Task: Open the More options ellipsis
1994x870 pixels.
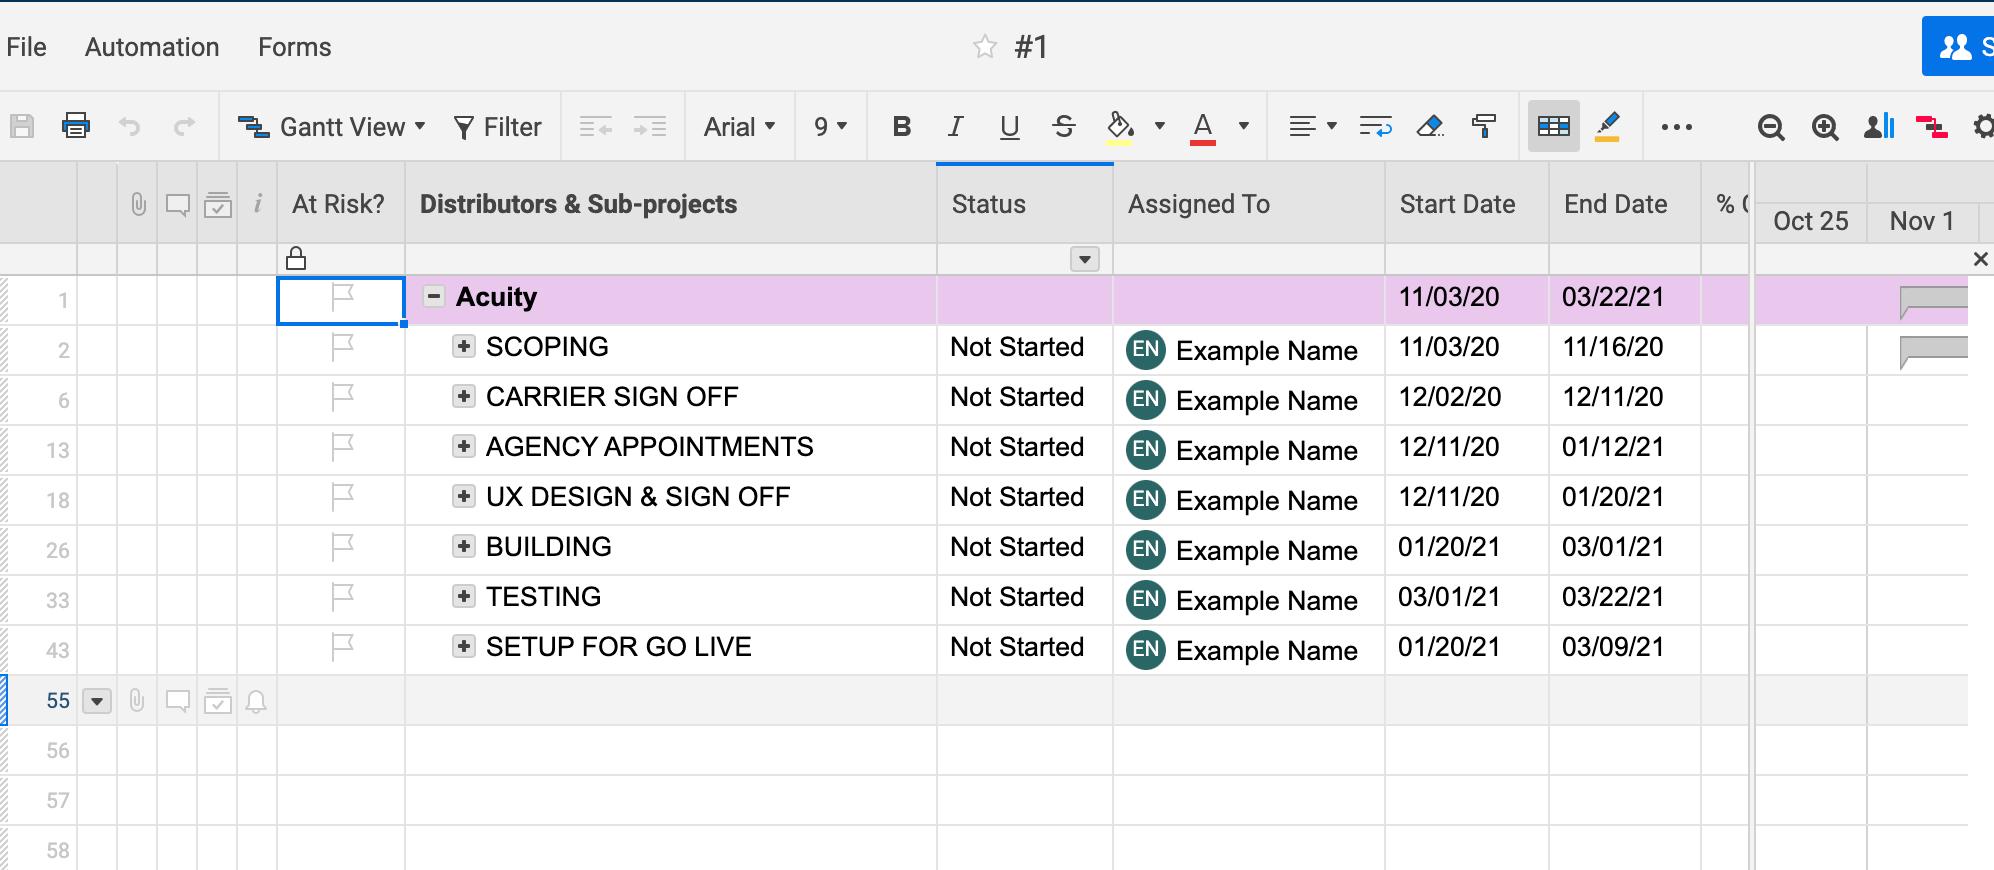Action: pos(1677,127)
